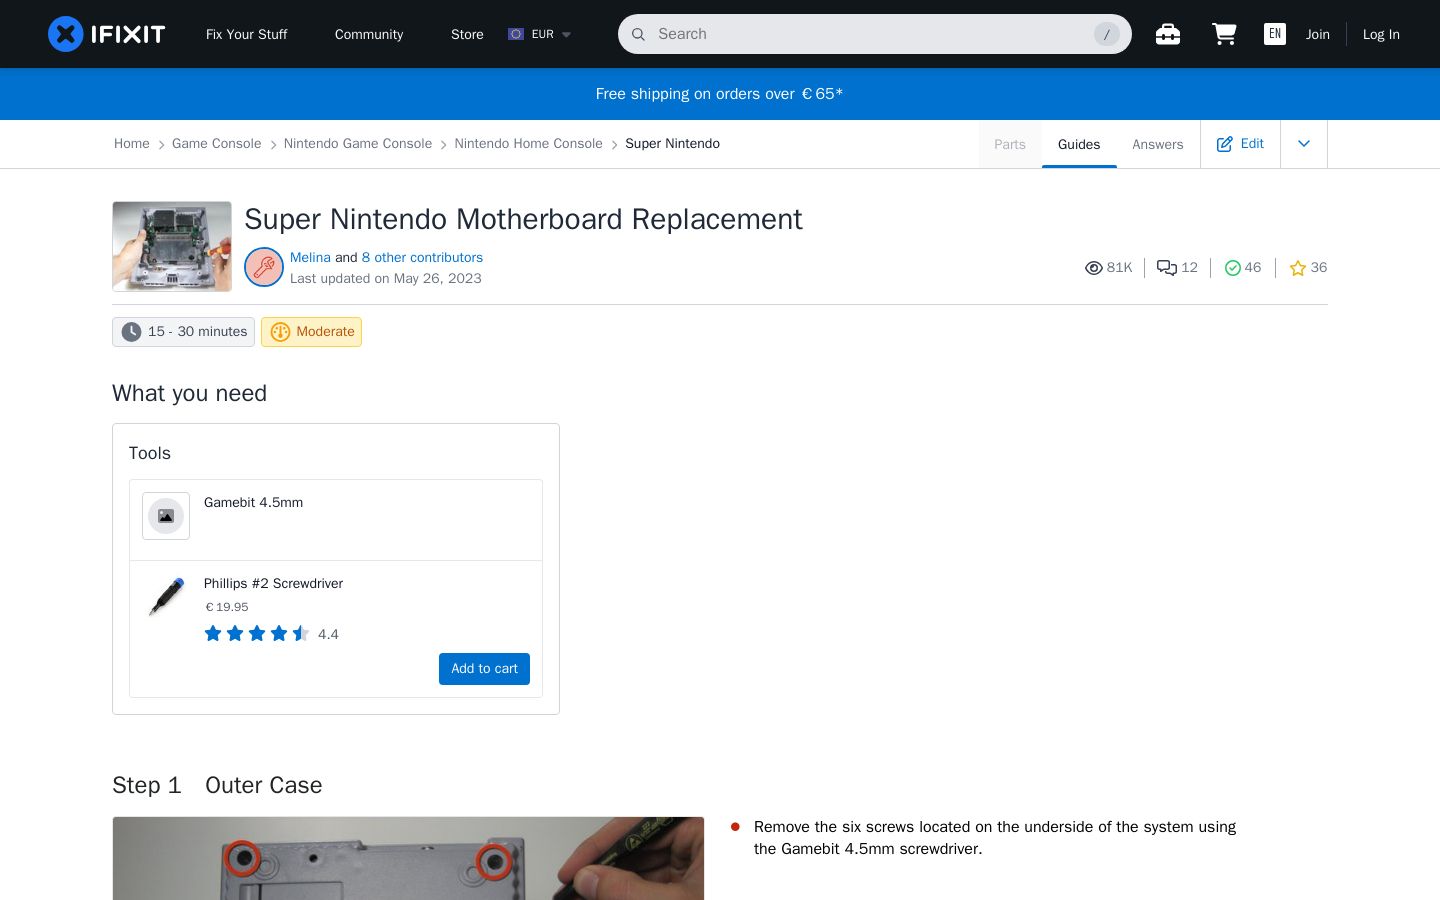Click the € 19.95 price
This screenshot has height=900, width=1440.
(227, 607)
